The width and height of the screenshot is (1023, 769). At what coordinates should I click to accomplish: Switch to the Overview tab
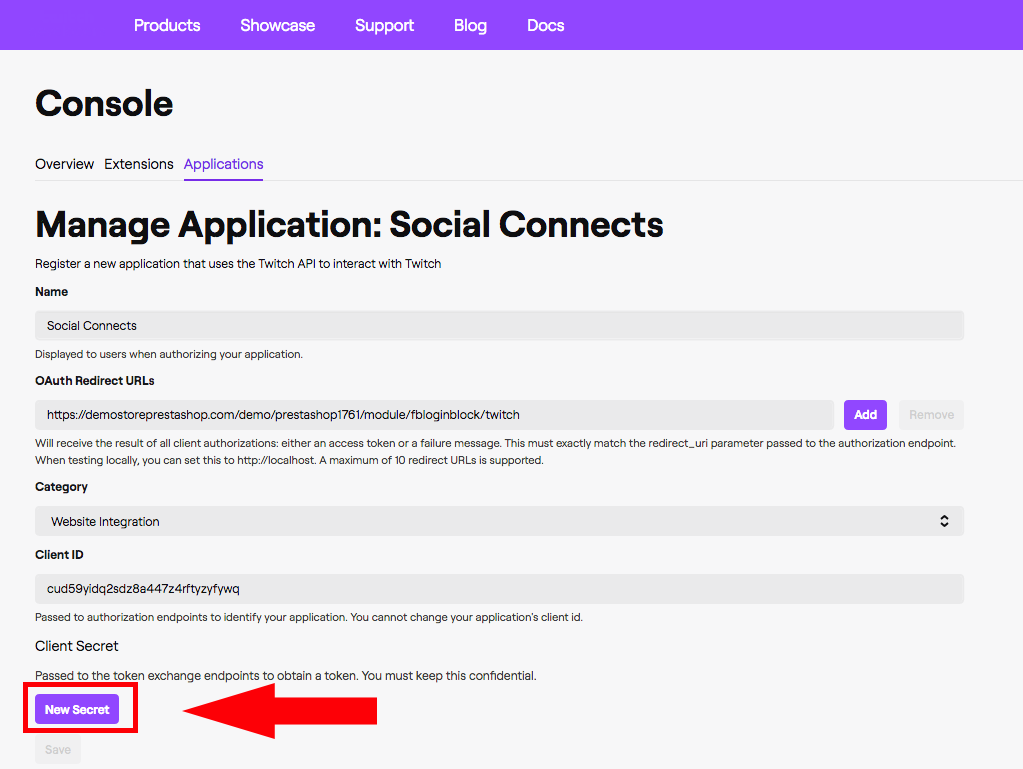click(x=65, y=164)
